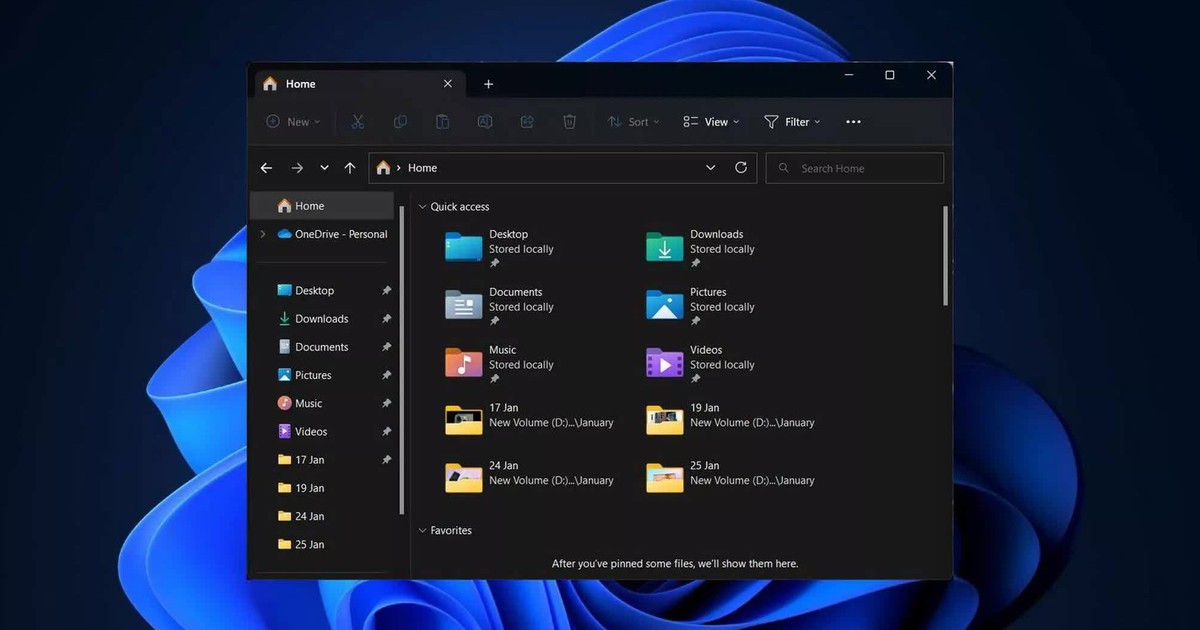Viewport: 1200px width, 630px height.
Task: Collapse the Quick access section
Action: tap(422, 207)
